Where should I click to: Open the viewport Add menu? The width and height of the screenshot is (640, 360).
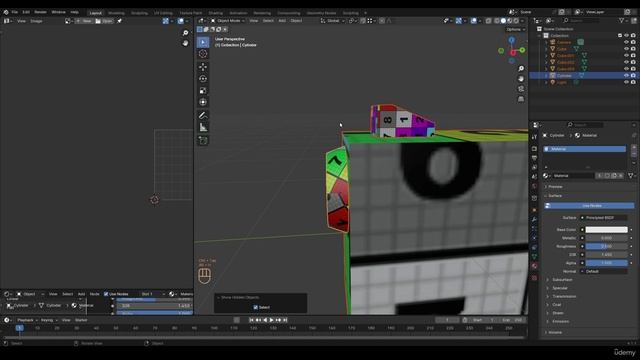pyautogui.click(x=282, y=21)
